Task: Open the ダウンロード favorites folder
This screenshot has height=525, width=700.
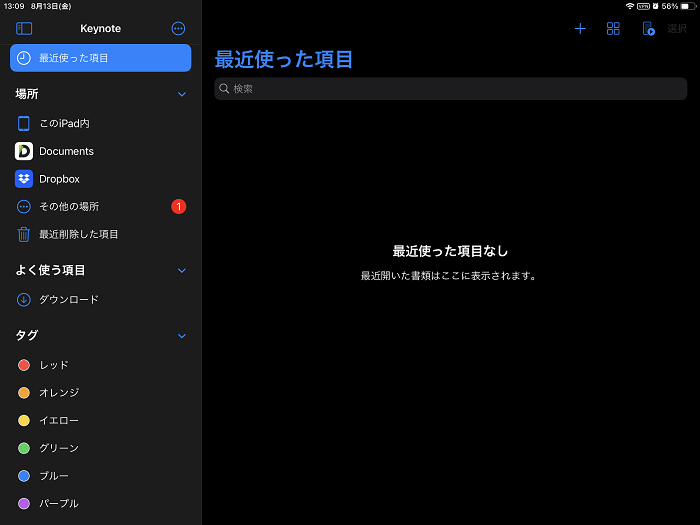Action: coord(100,300)
